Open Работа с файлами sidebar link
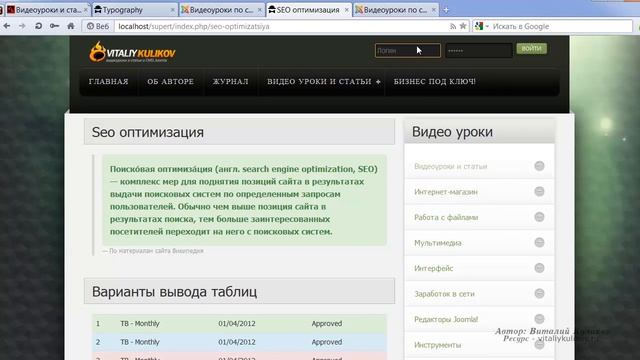 tap(446, 218)
